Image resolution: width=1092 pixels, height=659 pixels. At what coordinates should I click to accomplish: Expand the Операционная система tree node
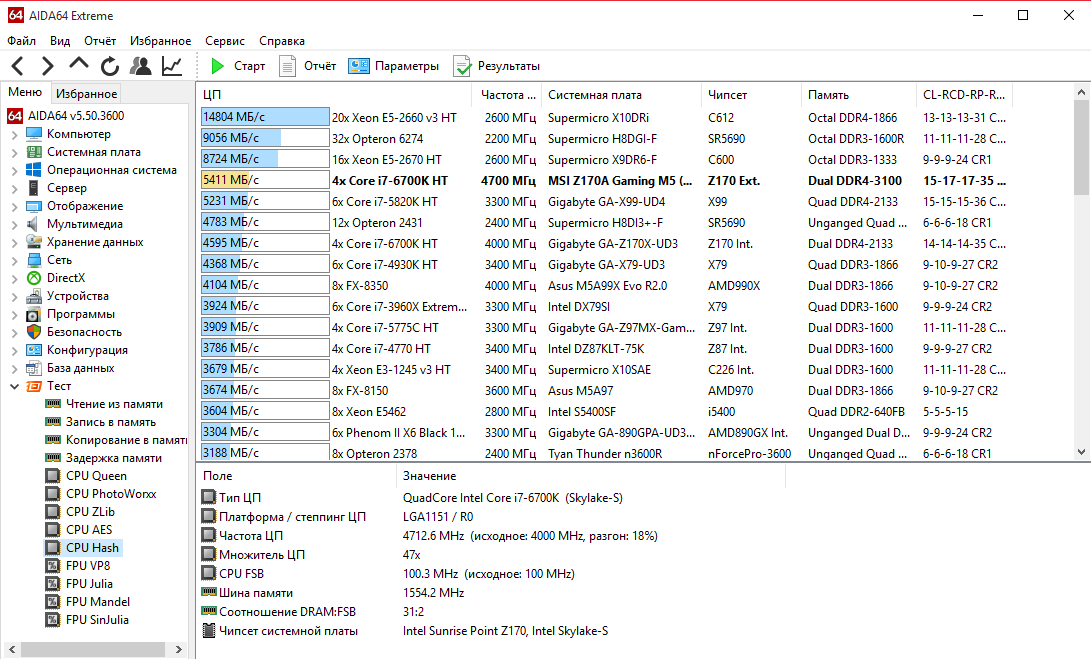click(15, 171)
